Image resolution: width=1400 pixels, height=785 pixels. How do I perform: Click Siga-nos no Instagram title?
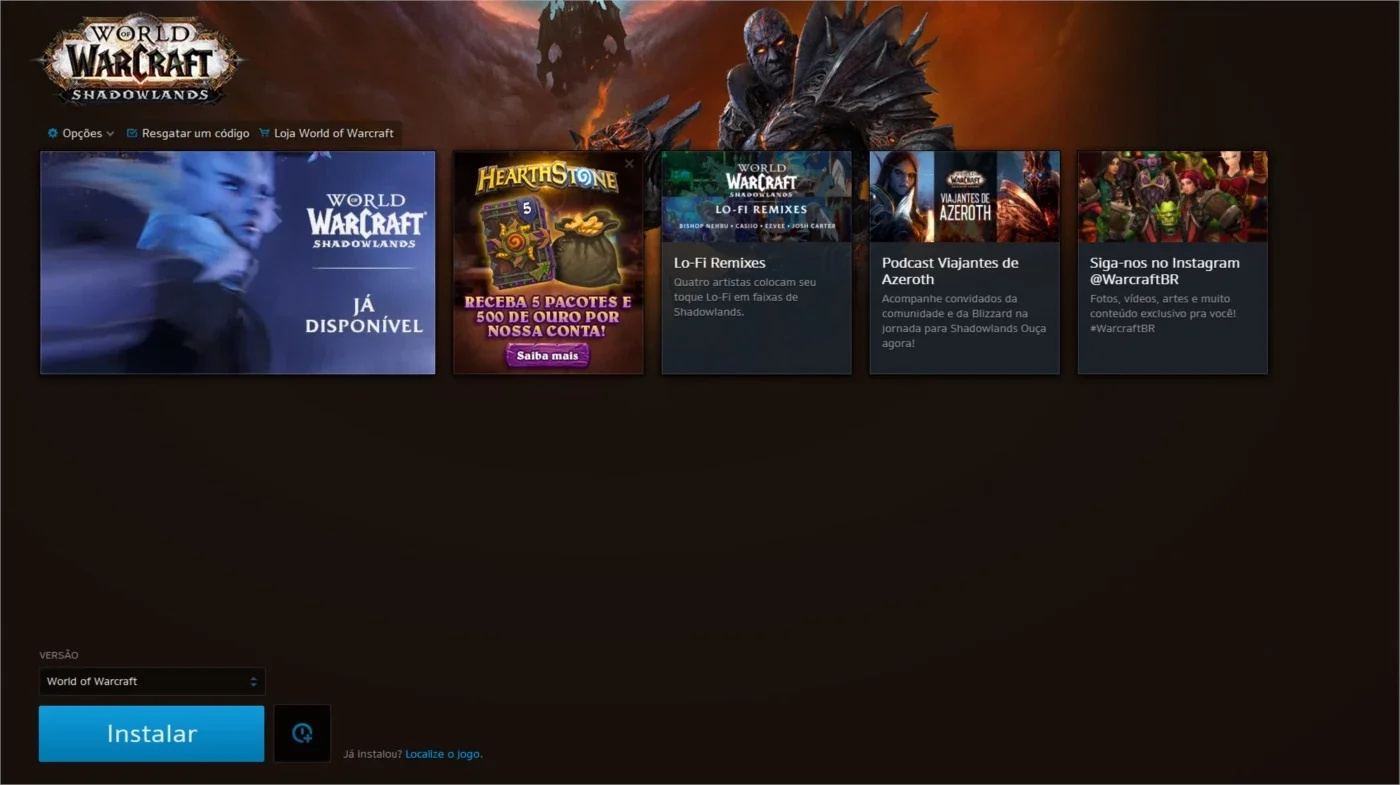1165,271
